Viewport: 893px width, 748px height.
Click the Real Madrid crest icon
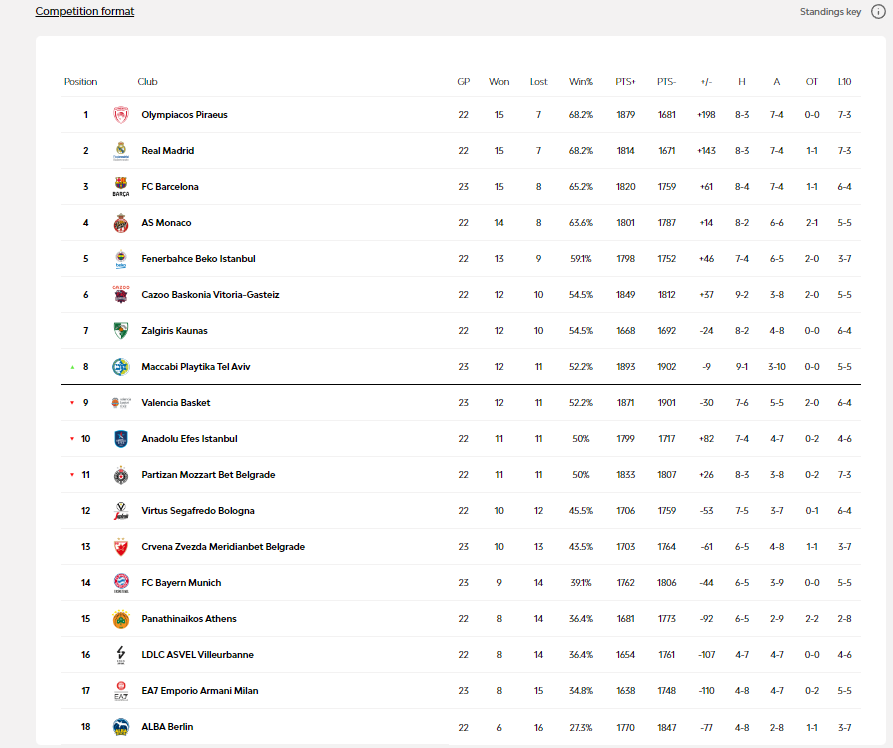click(x=121, y=151)
